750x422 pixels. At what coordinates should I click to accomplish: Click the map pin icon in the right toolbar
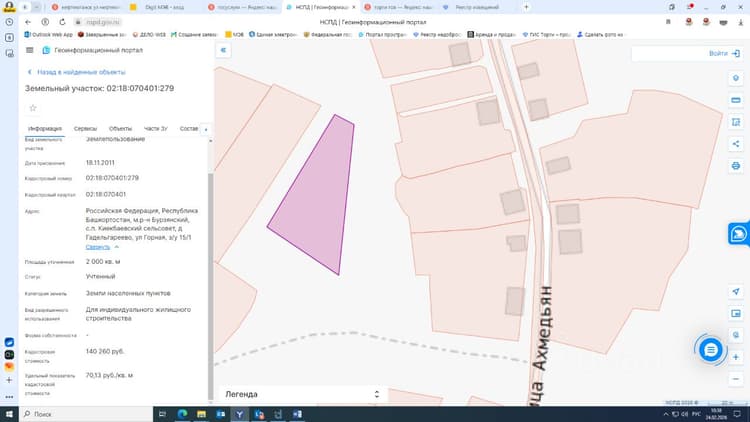[x=736, y=78]
